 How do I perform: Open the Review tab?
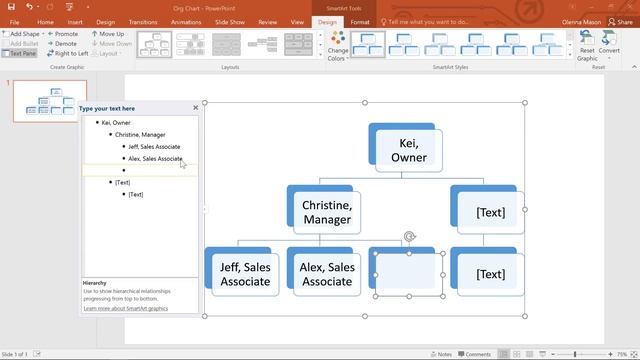pyautogui.click(x=267, y=22)
